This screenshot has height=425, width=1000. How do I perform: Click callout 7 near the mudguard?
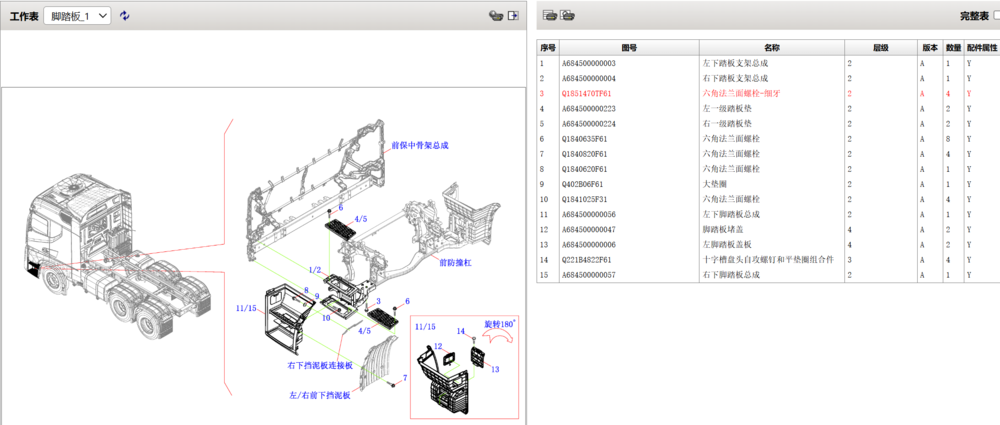pyautogui.click(x=404, y=379)
